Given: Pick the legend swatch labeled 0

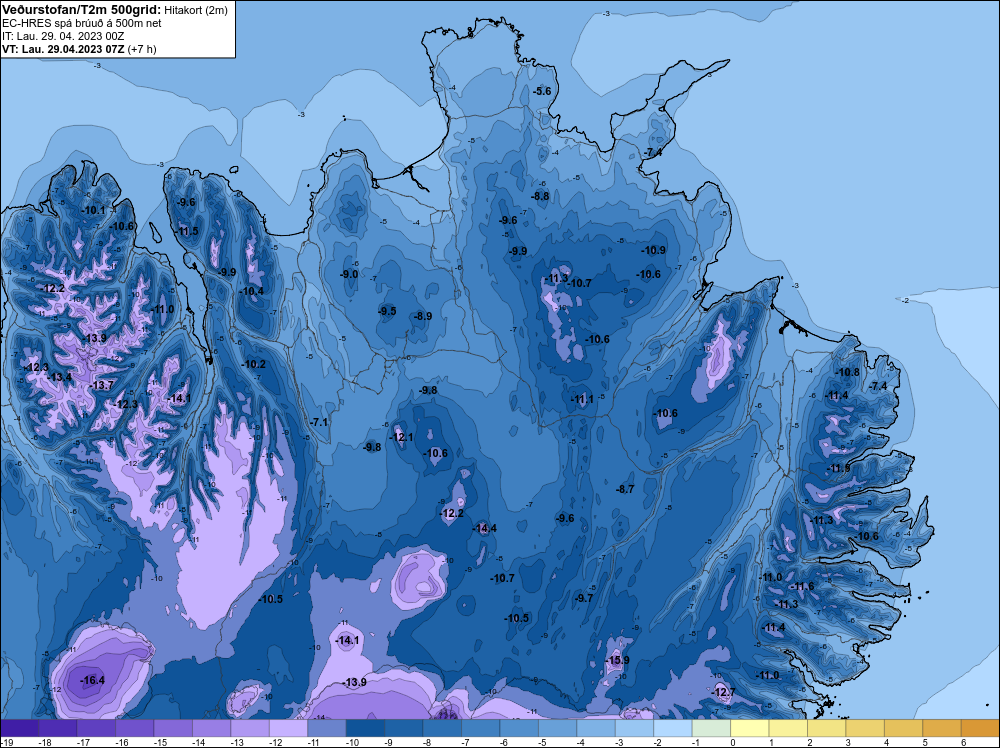Looking at the screenshot, I should pos(750,728).
